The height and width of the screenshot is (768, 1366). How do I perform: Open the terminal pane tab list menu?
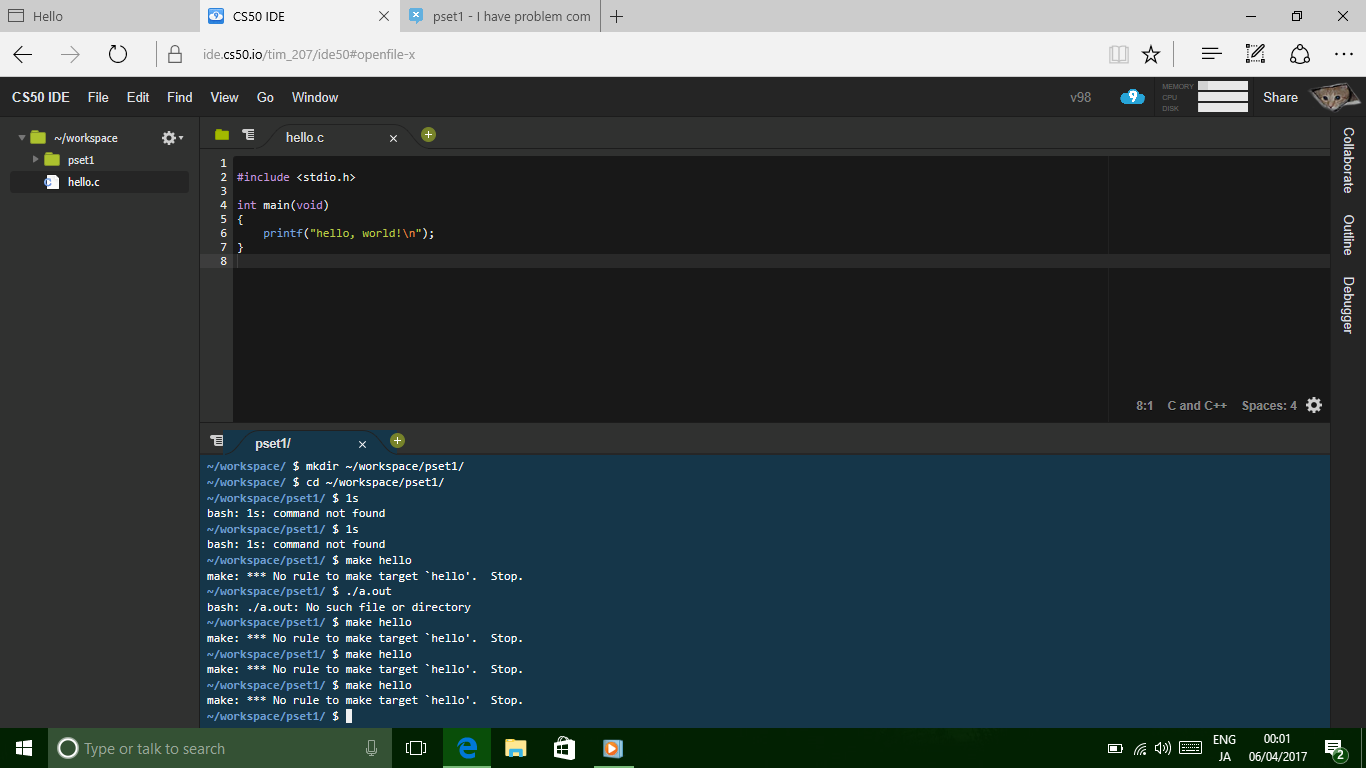pyautogui.click(x=217, y=441)
